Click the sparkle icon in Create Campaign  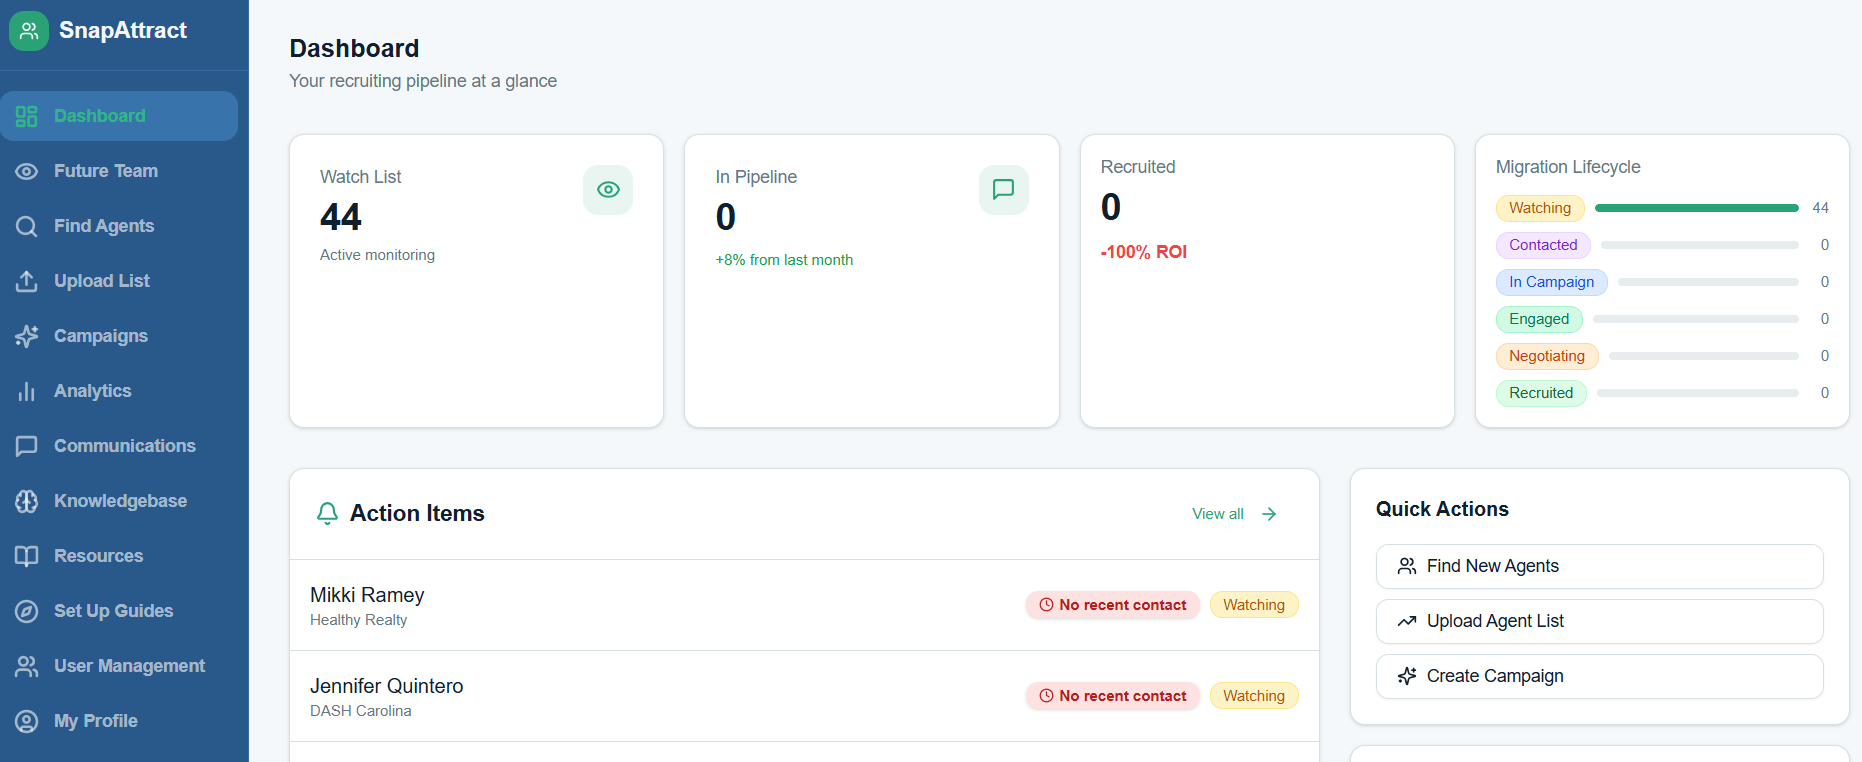click(x=1407, y=676)
